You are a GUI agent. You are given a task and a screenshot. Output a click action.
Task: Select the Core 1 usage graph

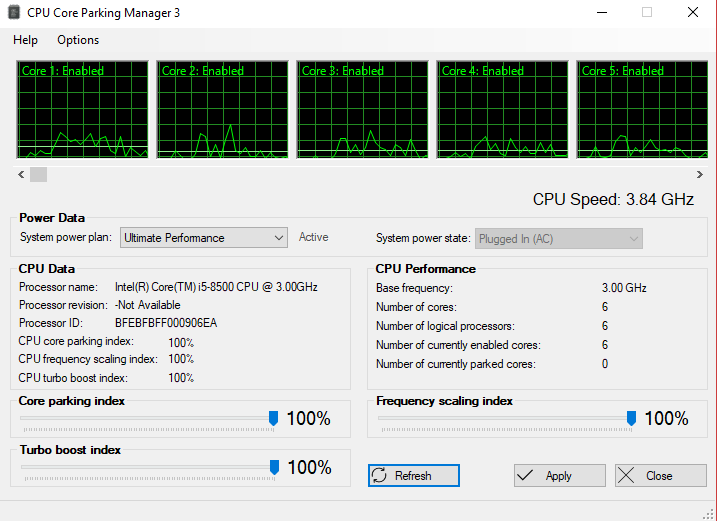83,109
